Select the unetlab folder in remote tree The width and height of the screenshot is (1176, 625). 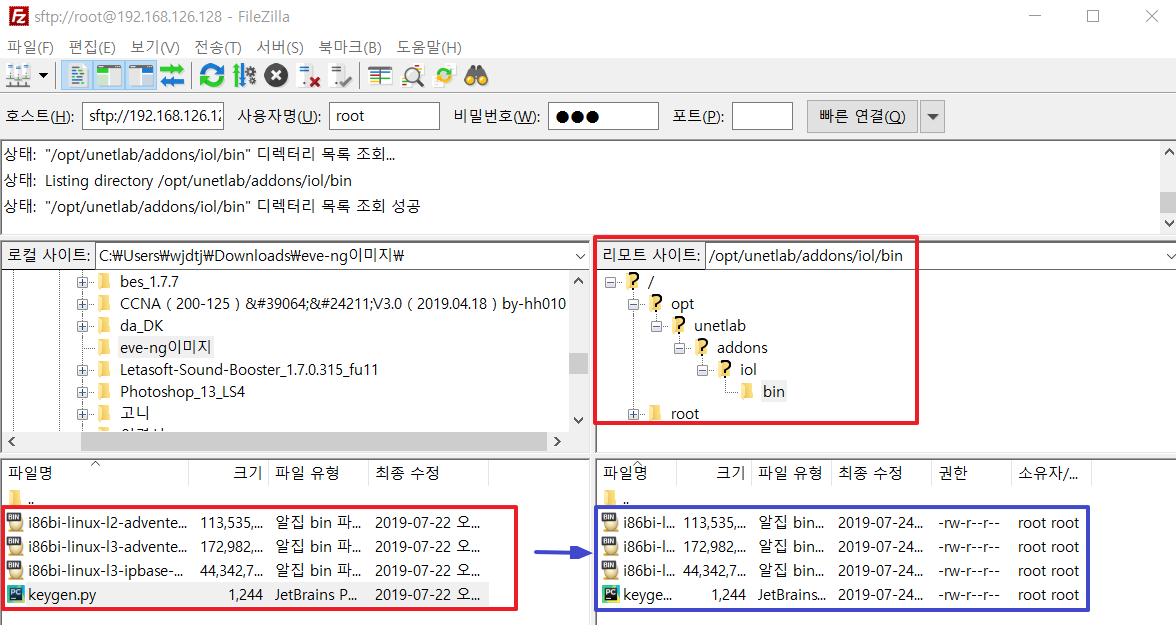click(x=719, y=326)
